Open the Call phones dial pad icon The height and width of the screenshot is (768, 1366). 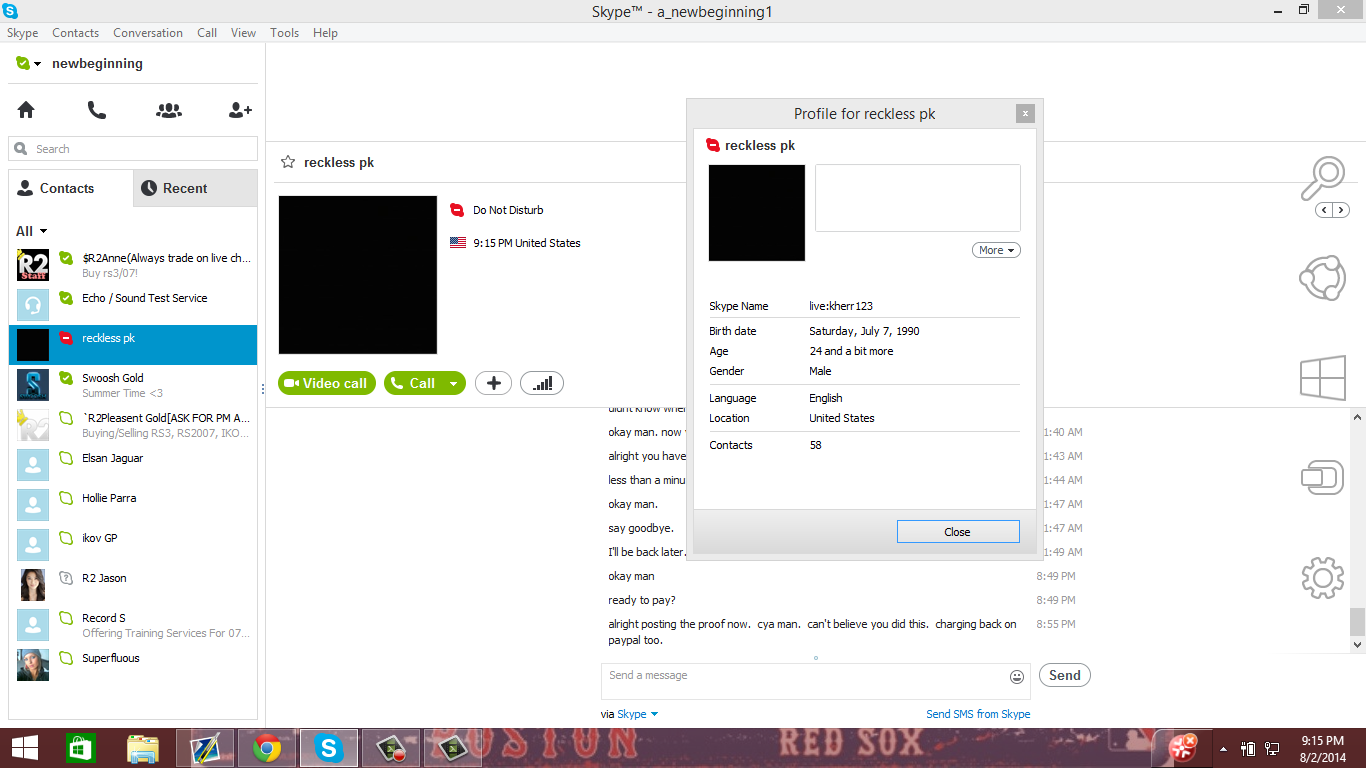click(97, 111)
